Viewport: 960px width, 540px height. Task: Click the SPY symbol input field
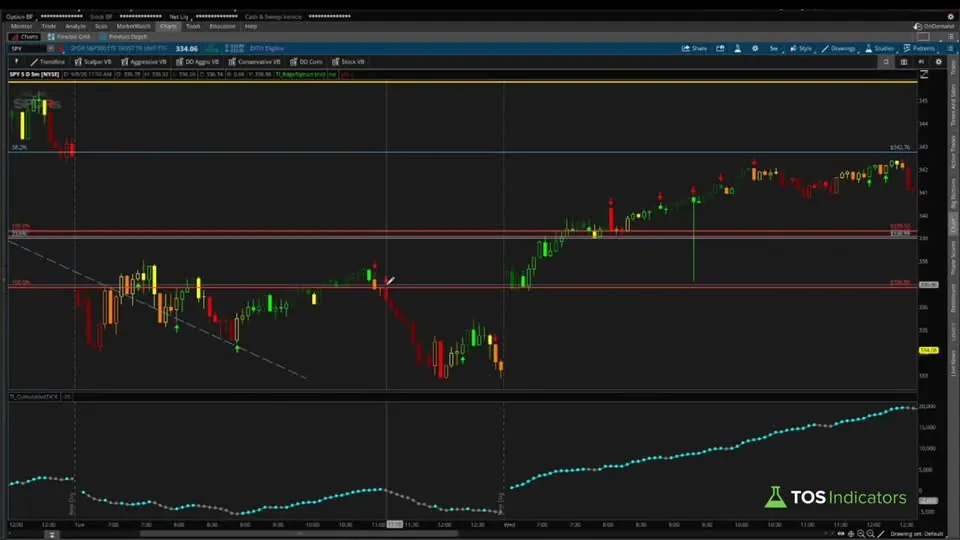(28, 48)
